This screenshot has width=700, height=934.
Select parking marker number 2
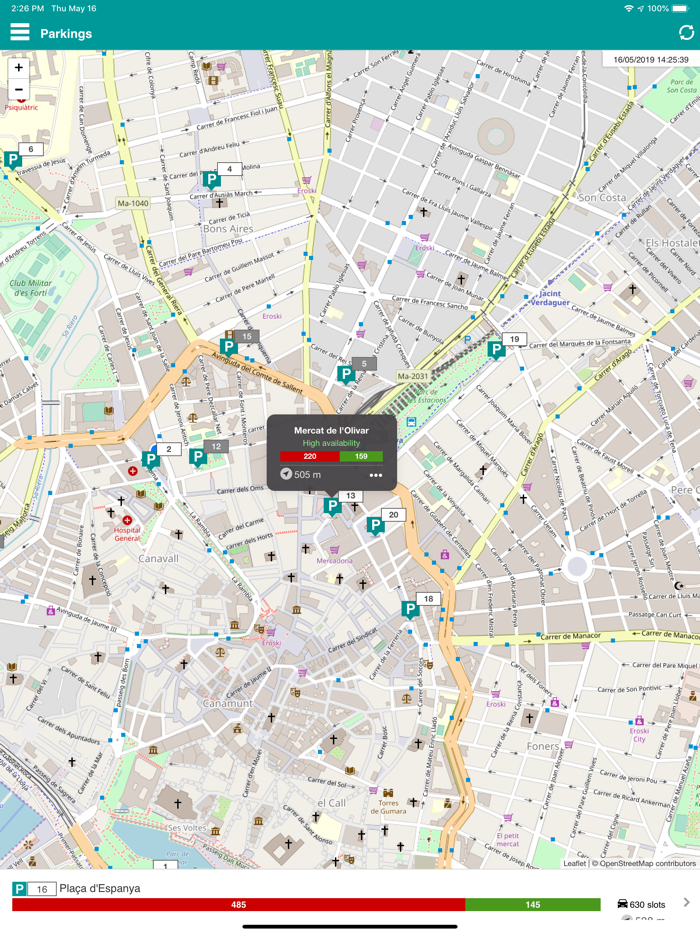151,459
